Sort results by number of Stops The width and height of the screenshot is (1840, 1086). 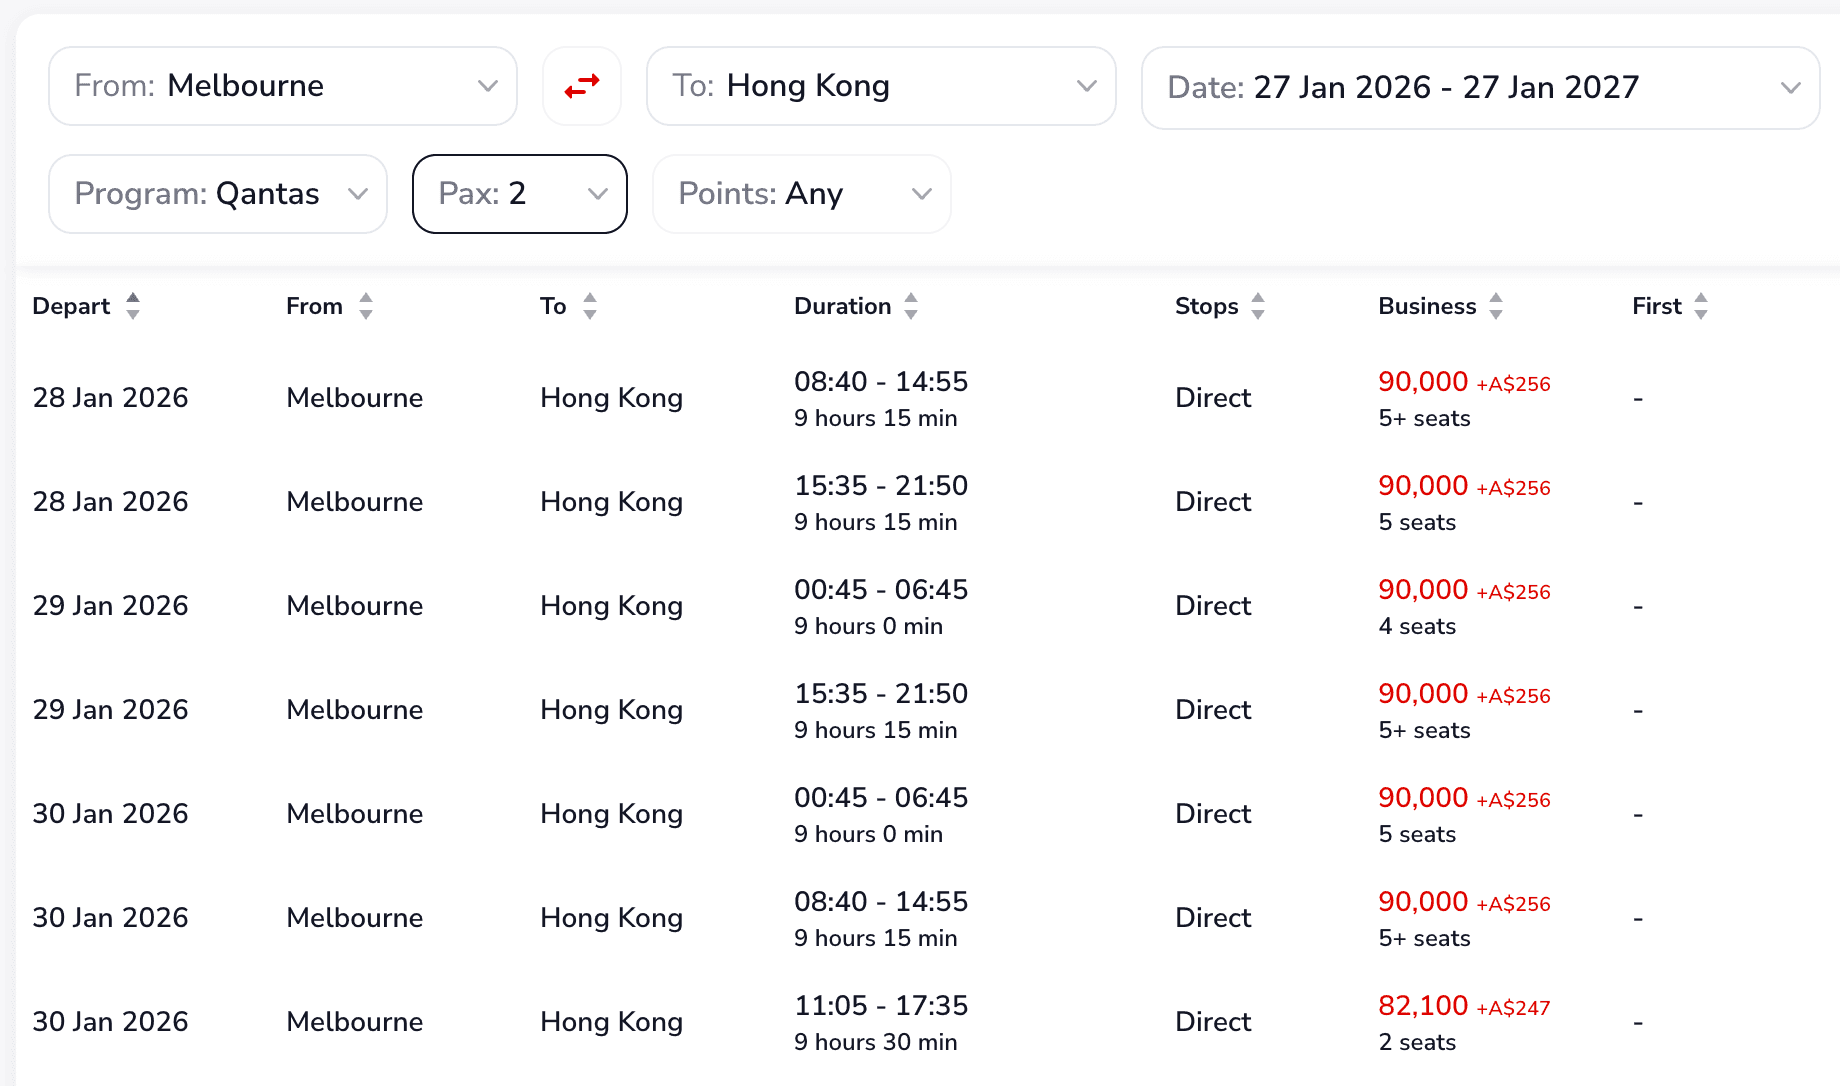pyautogui.click(x=1257, y=306)
